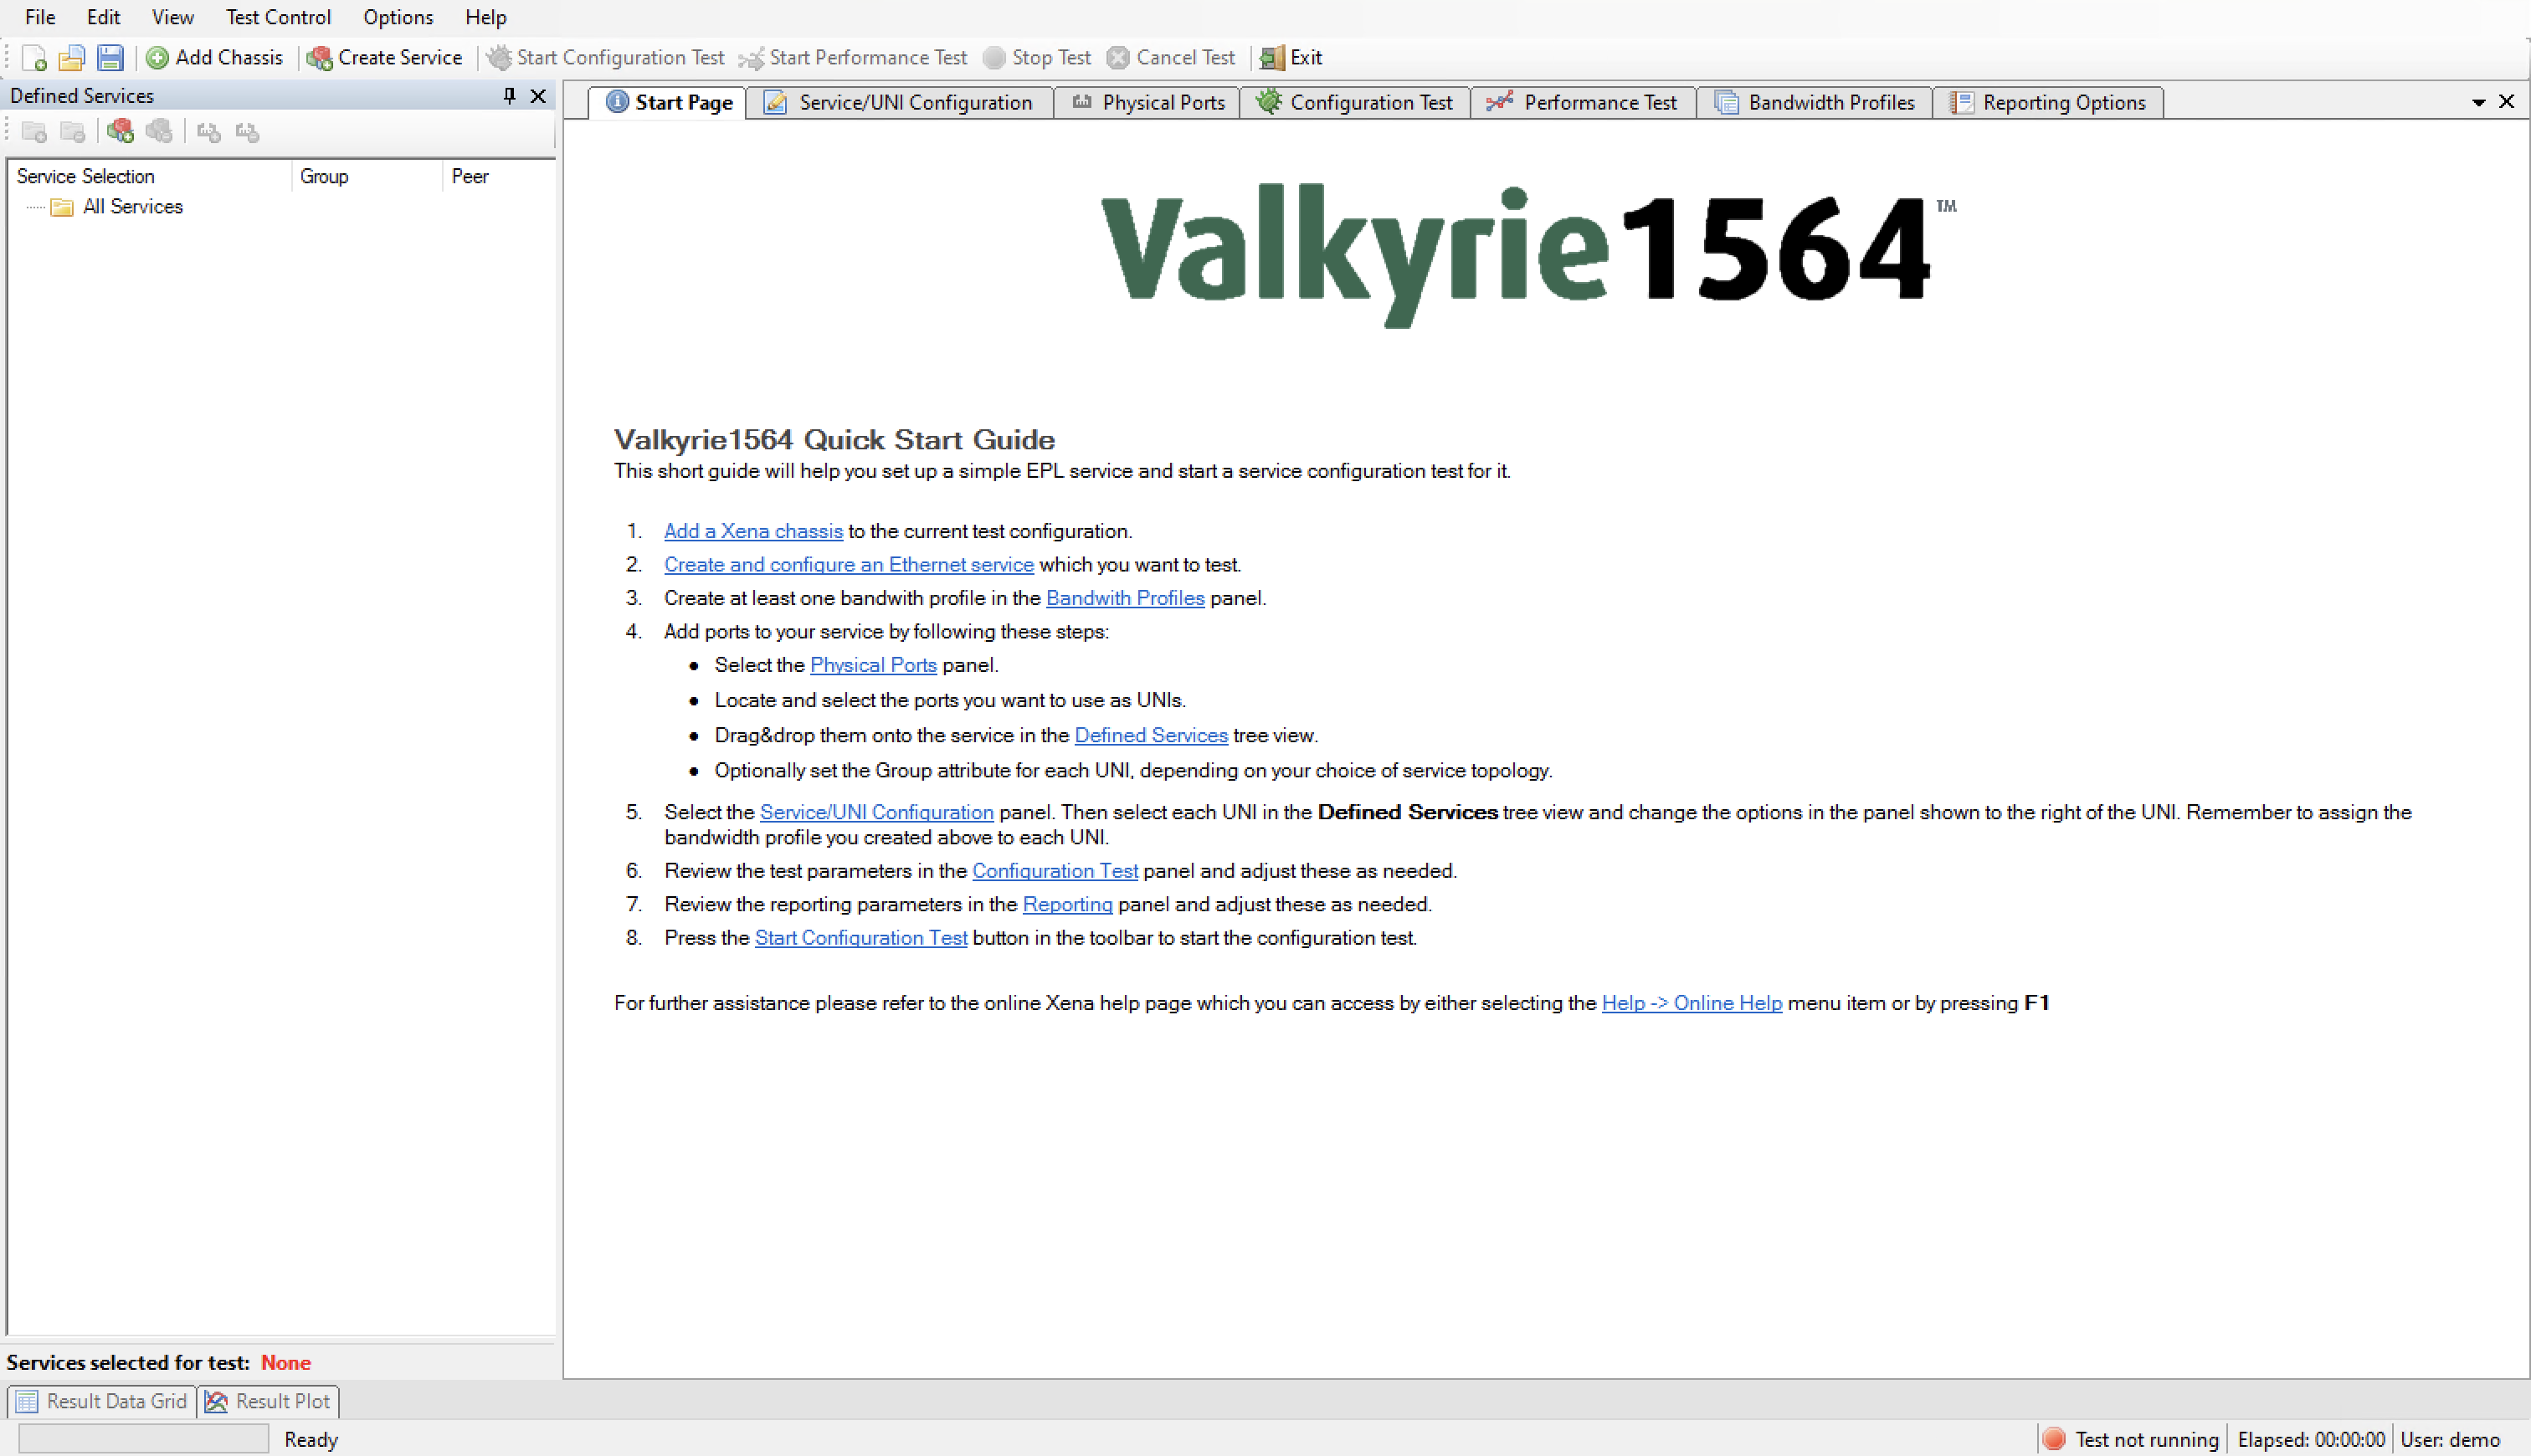The width and height of the screenshot is (2531, 1456).
Task: Click Start Configuration Test toolbar button
Action: tap(606, 58)
